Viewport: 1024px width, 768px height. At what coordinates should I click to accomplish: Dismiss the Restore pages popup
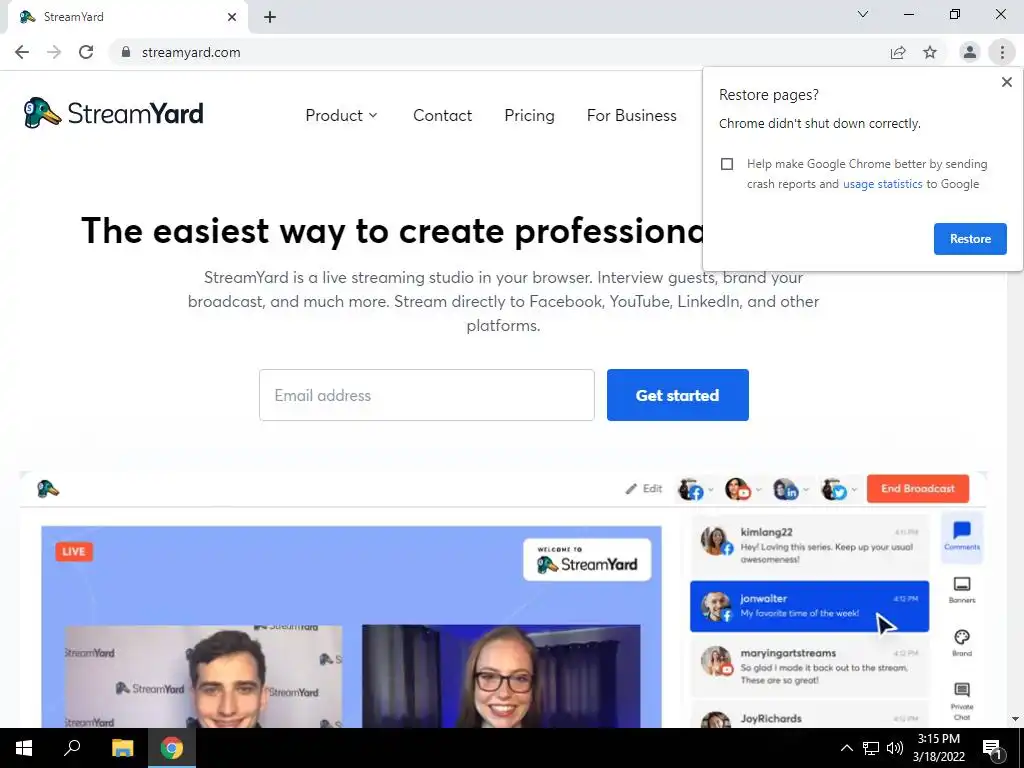point(1006,82)
